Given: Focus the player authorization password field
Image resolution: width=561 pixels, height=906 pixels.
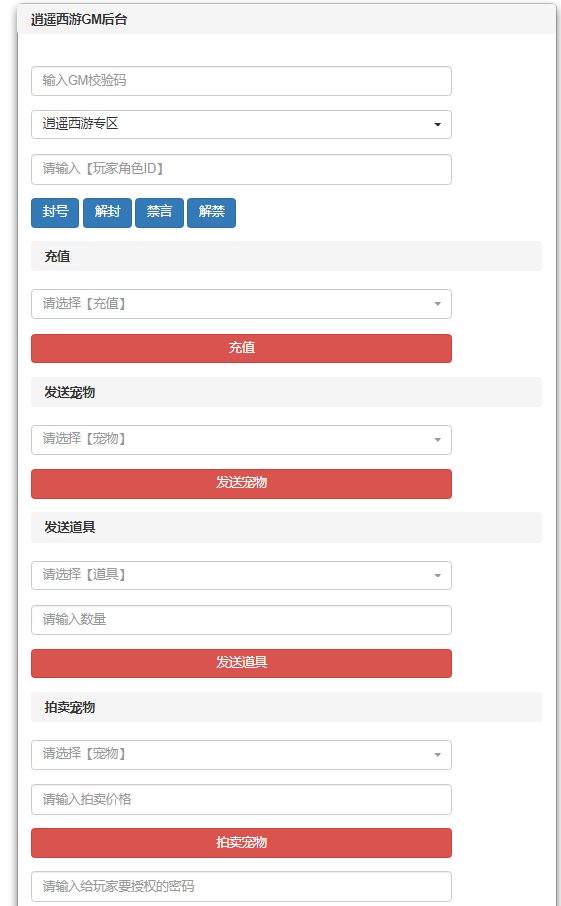Looking at the screenshot, I should click(x=241, y=886).
